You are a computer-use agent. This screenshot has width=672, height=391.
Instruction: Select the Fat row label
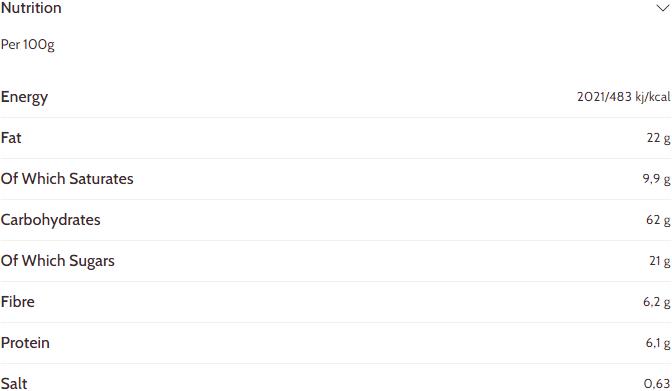point(11,138)
